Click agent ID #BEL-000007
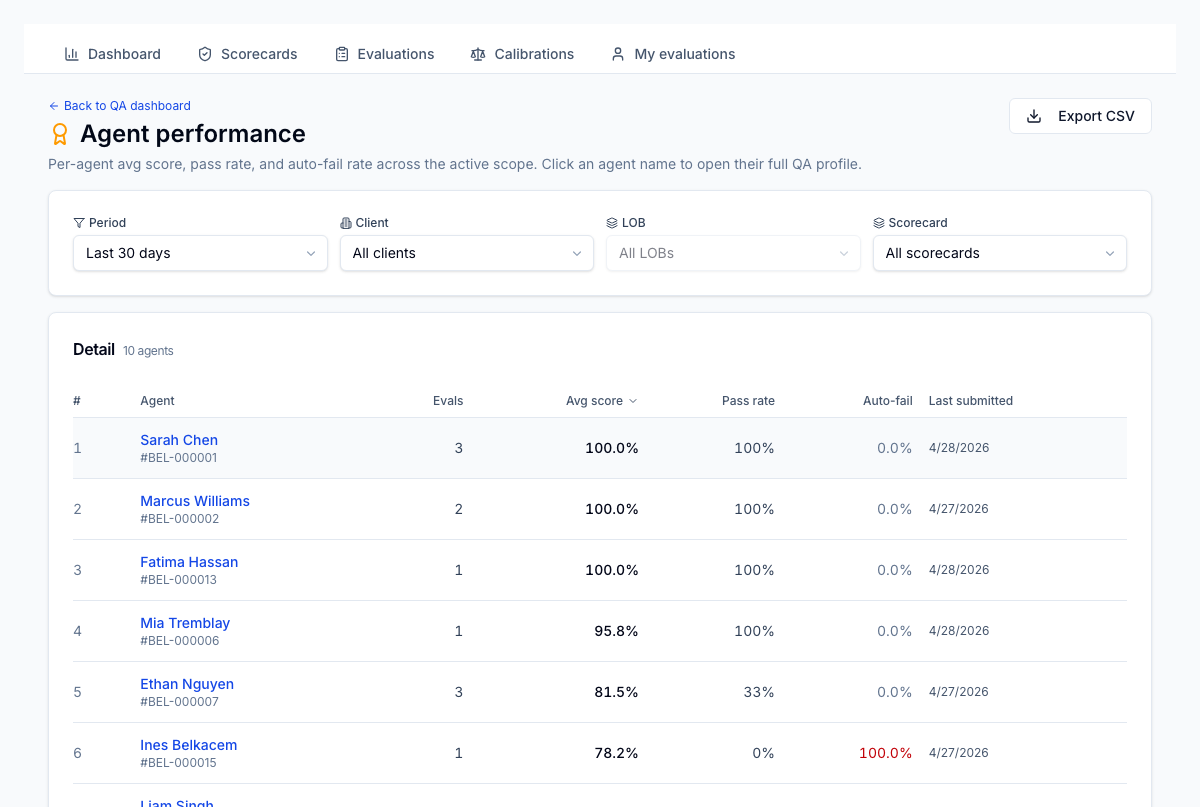The image size is (1200, 807). click(180, 702)
